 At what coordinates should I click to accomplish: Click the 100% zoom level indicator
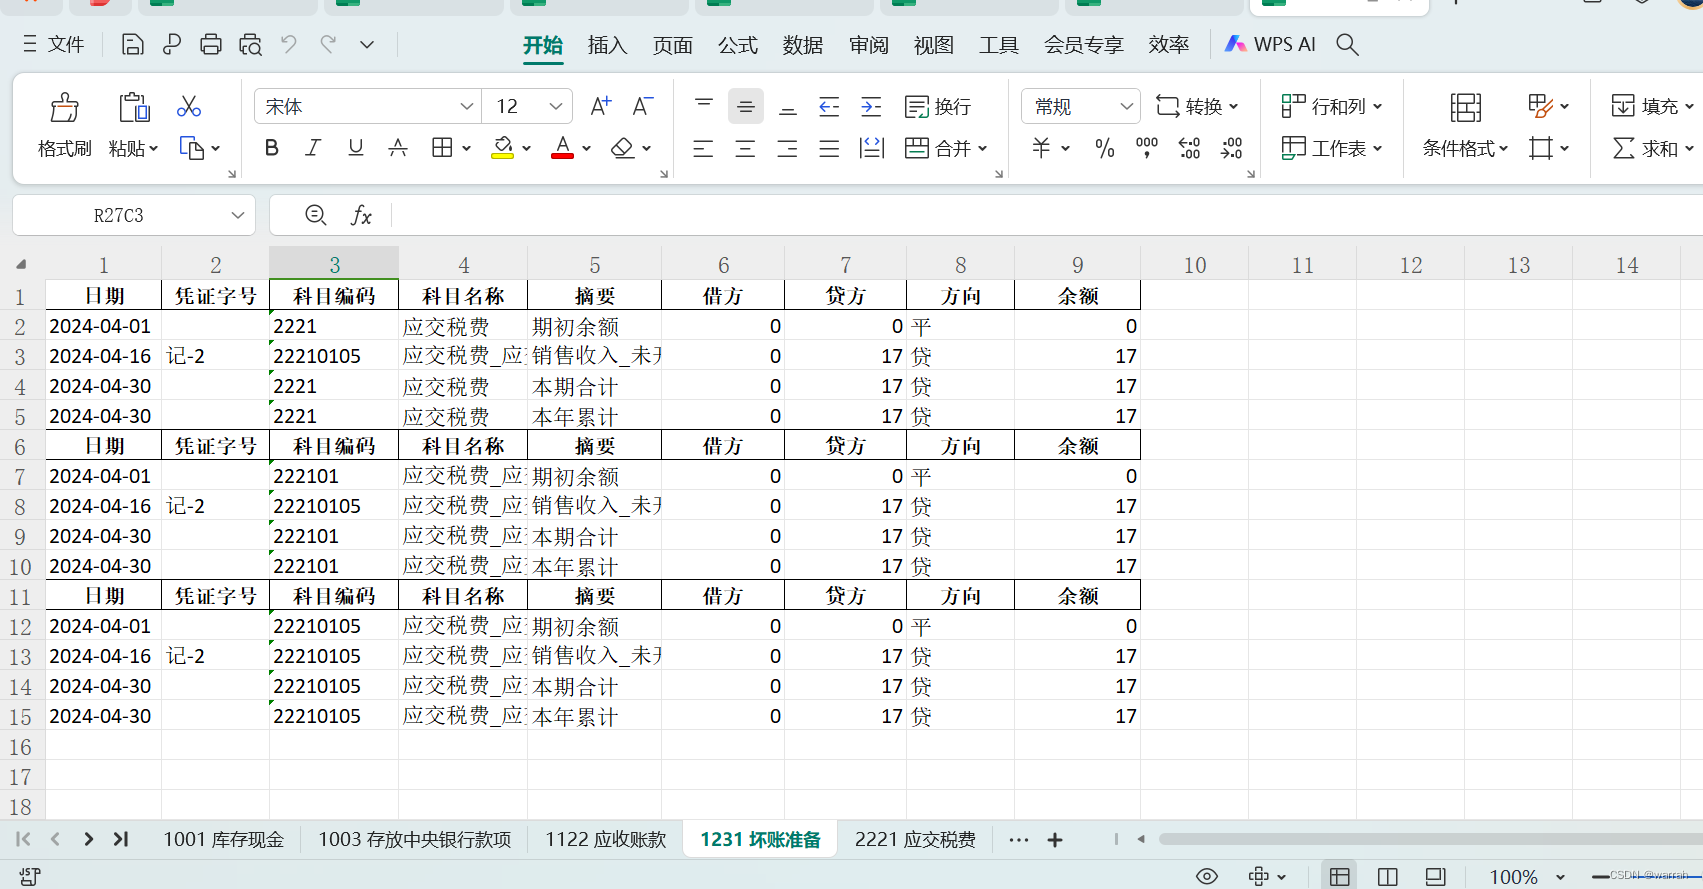coord(1513,877)
